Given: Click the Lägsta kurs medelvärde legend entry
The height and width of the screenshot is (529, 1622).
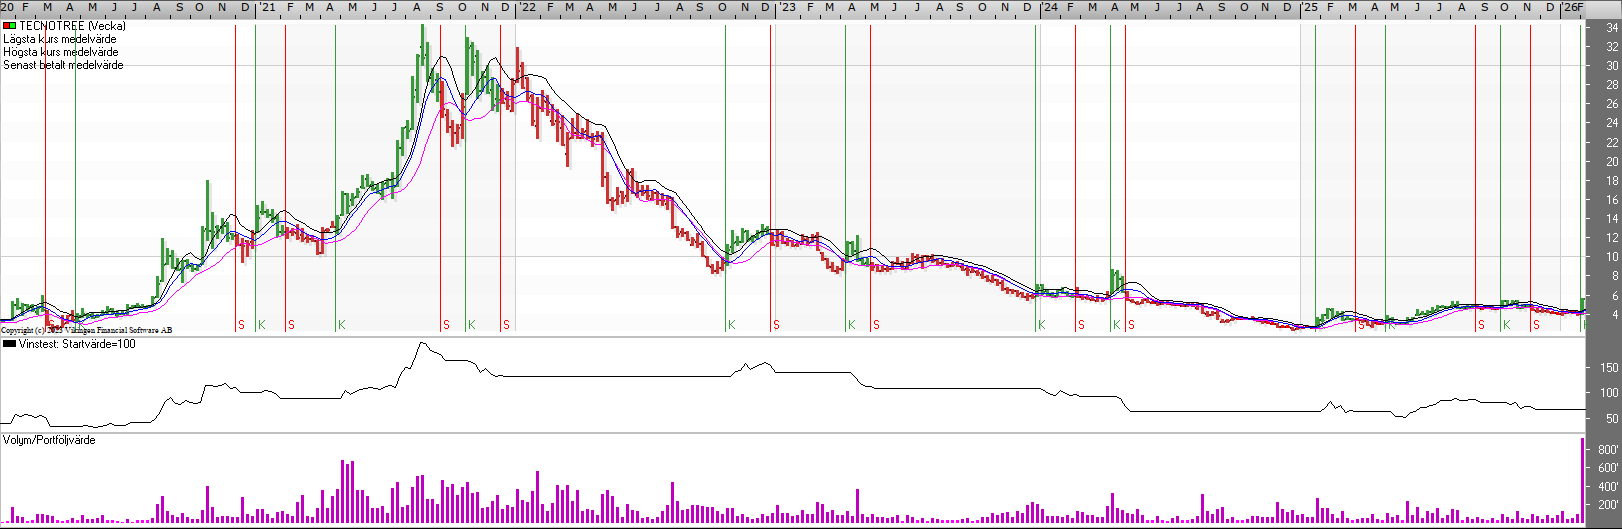Looking at the screenshot, I should [x=60, y=39].
